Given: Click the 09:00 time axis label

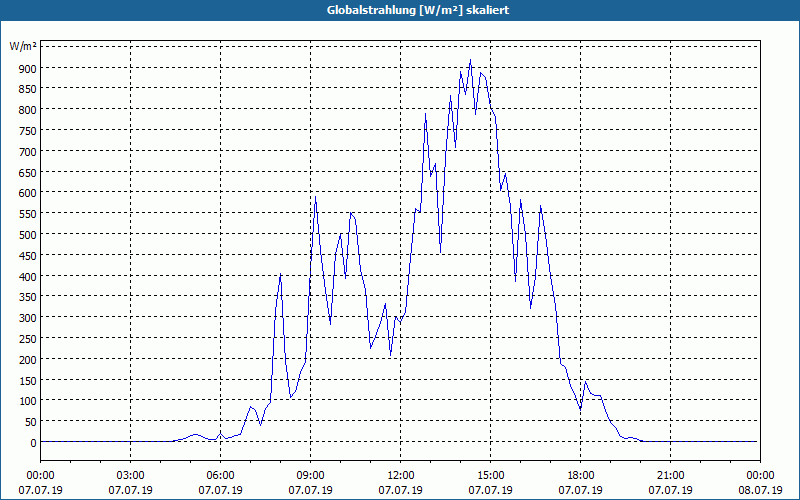Looking at the screenshot, I should [310, 476].
